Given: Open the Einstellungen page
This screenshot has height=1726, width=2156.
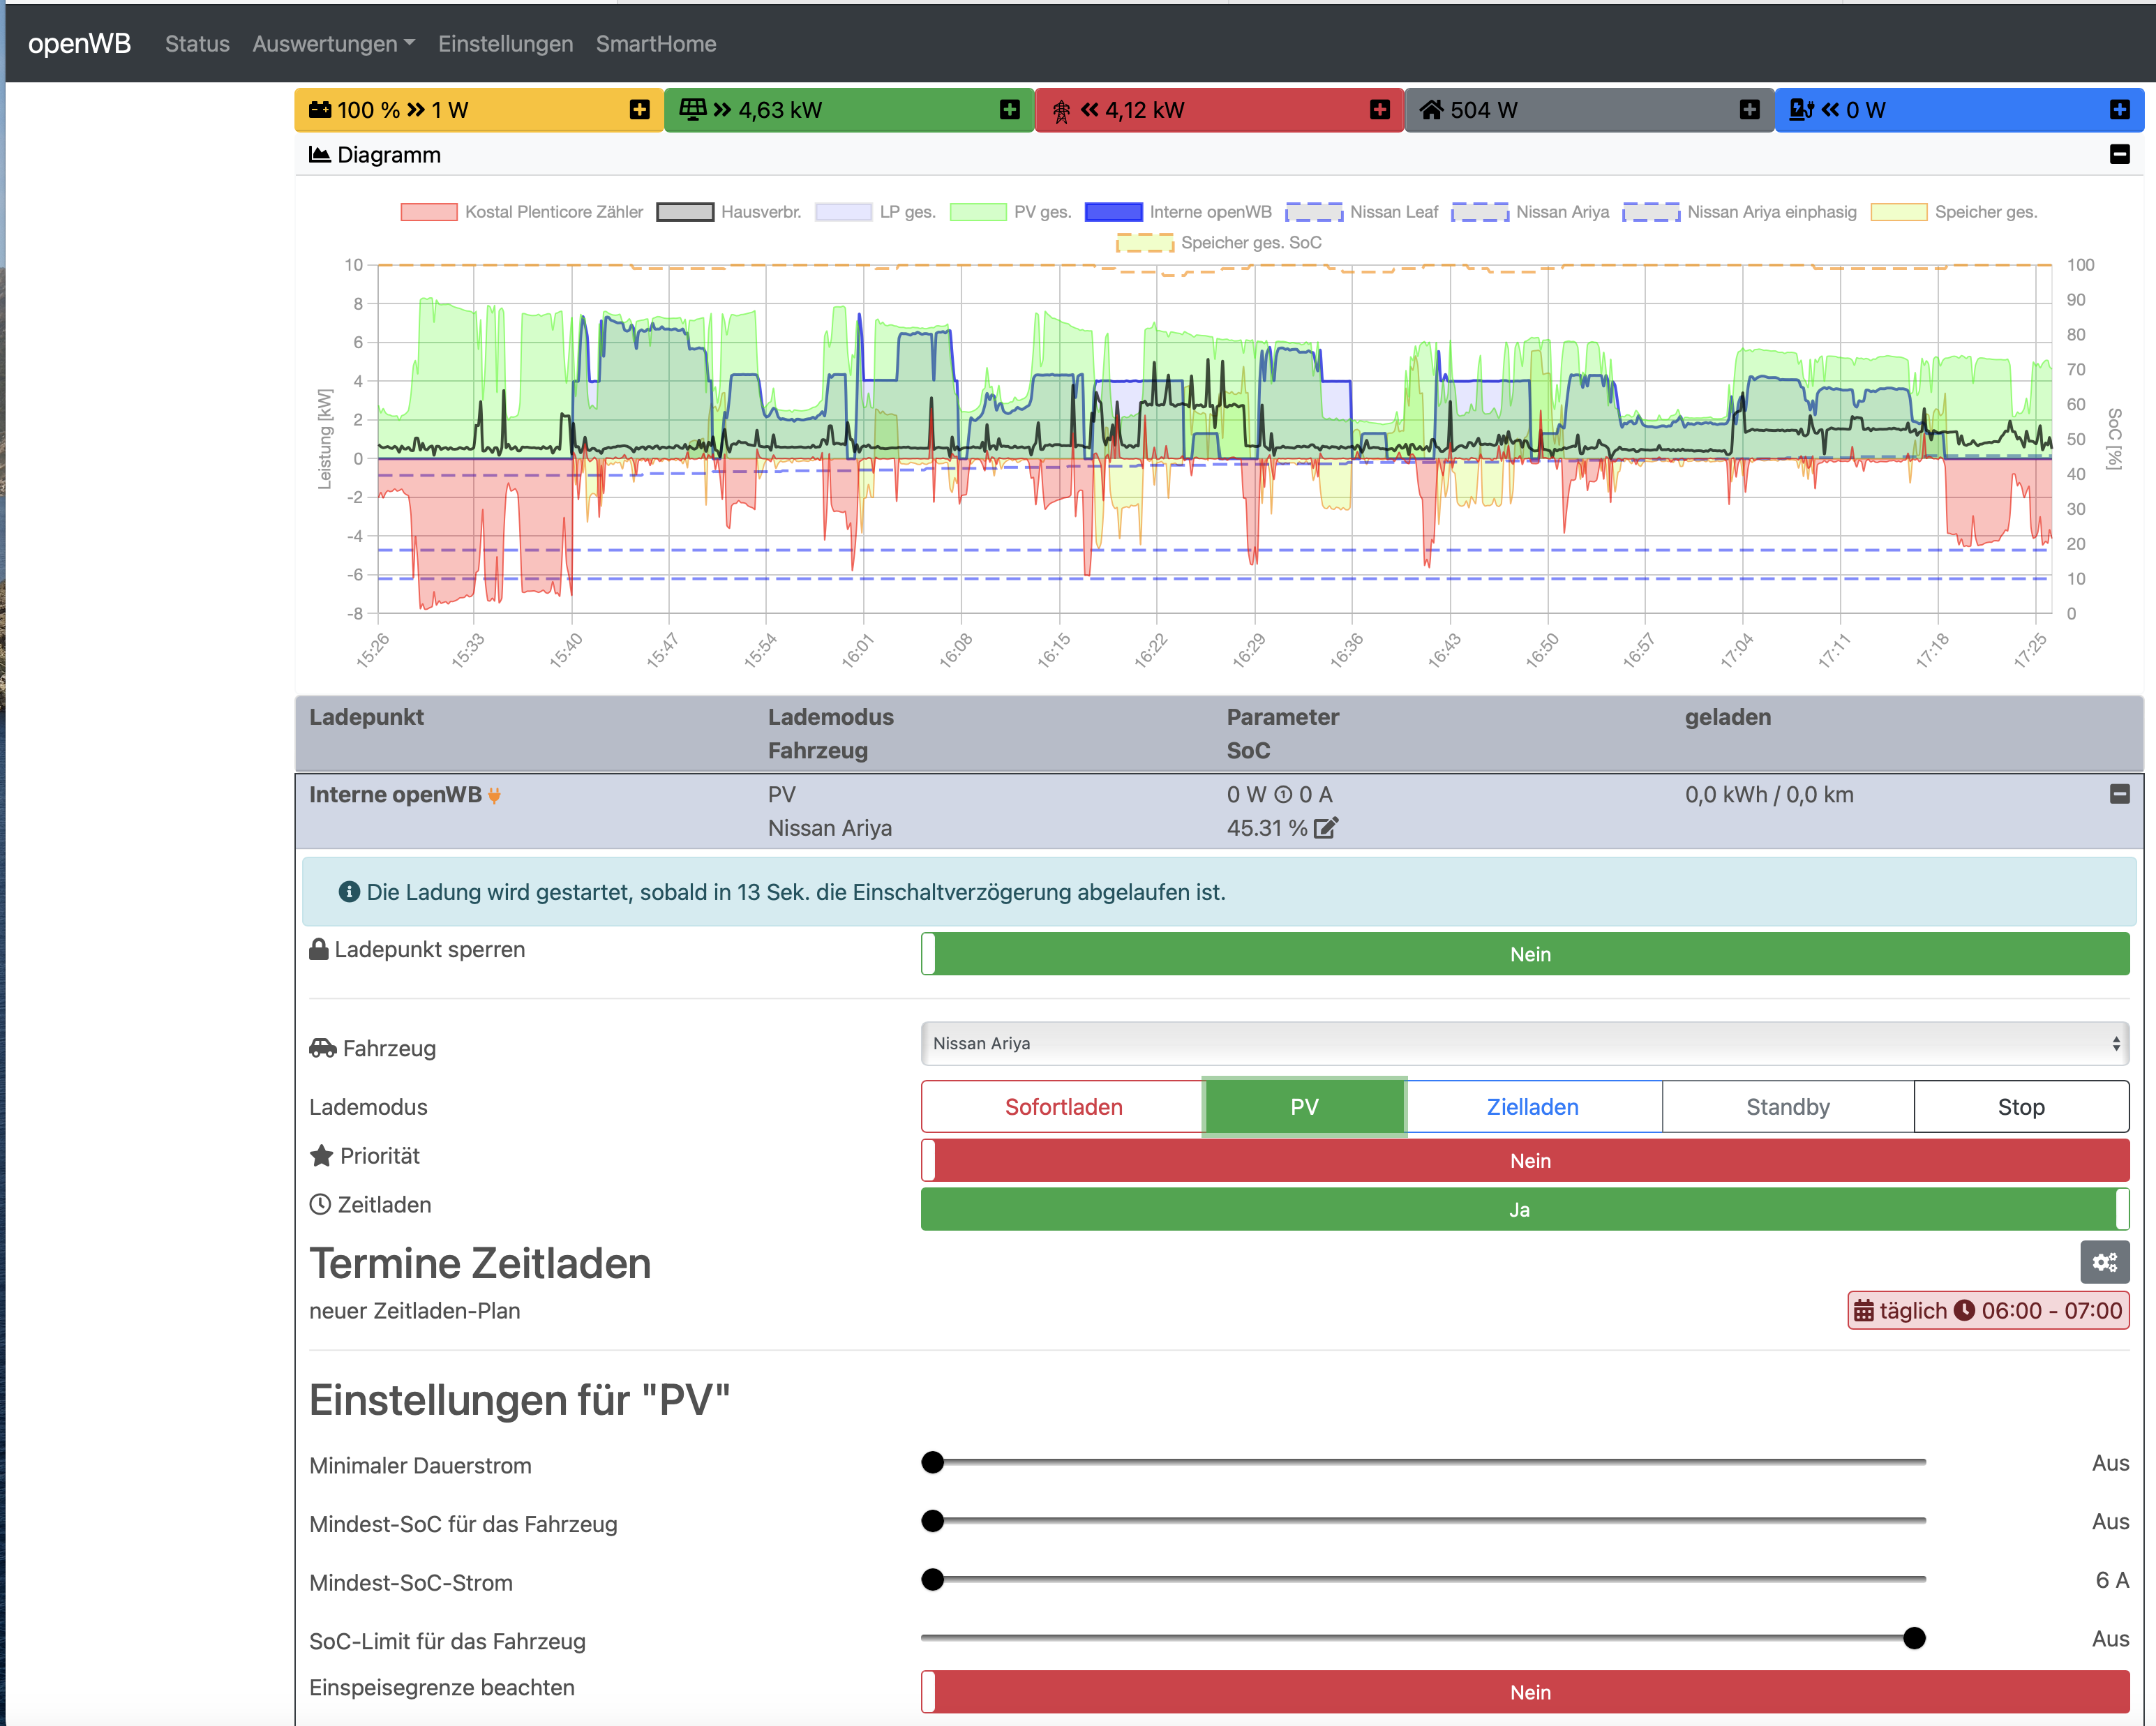Looking at the screenshot, I should (505, 44).
